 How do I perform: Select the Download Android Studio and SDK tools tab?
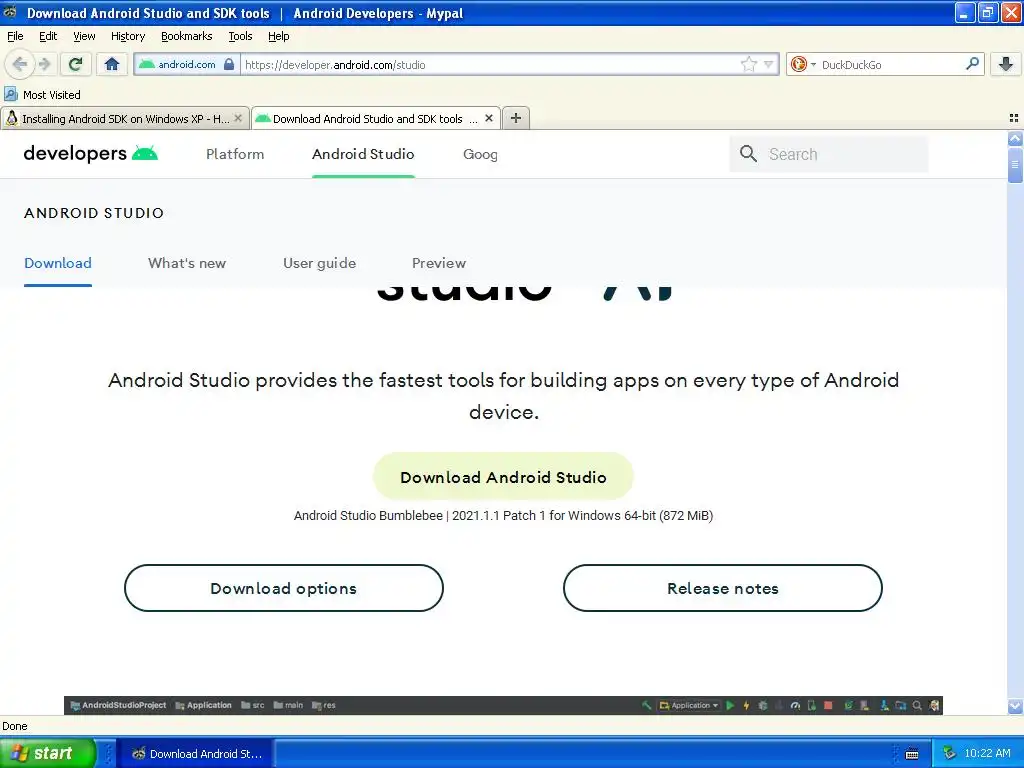coord(376,118)
